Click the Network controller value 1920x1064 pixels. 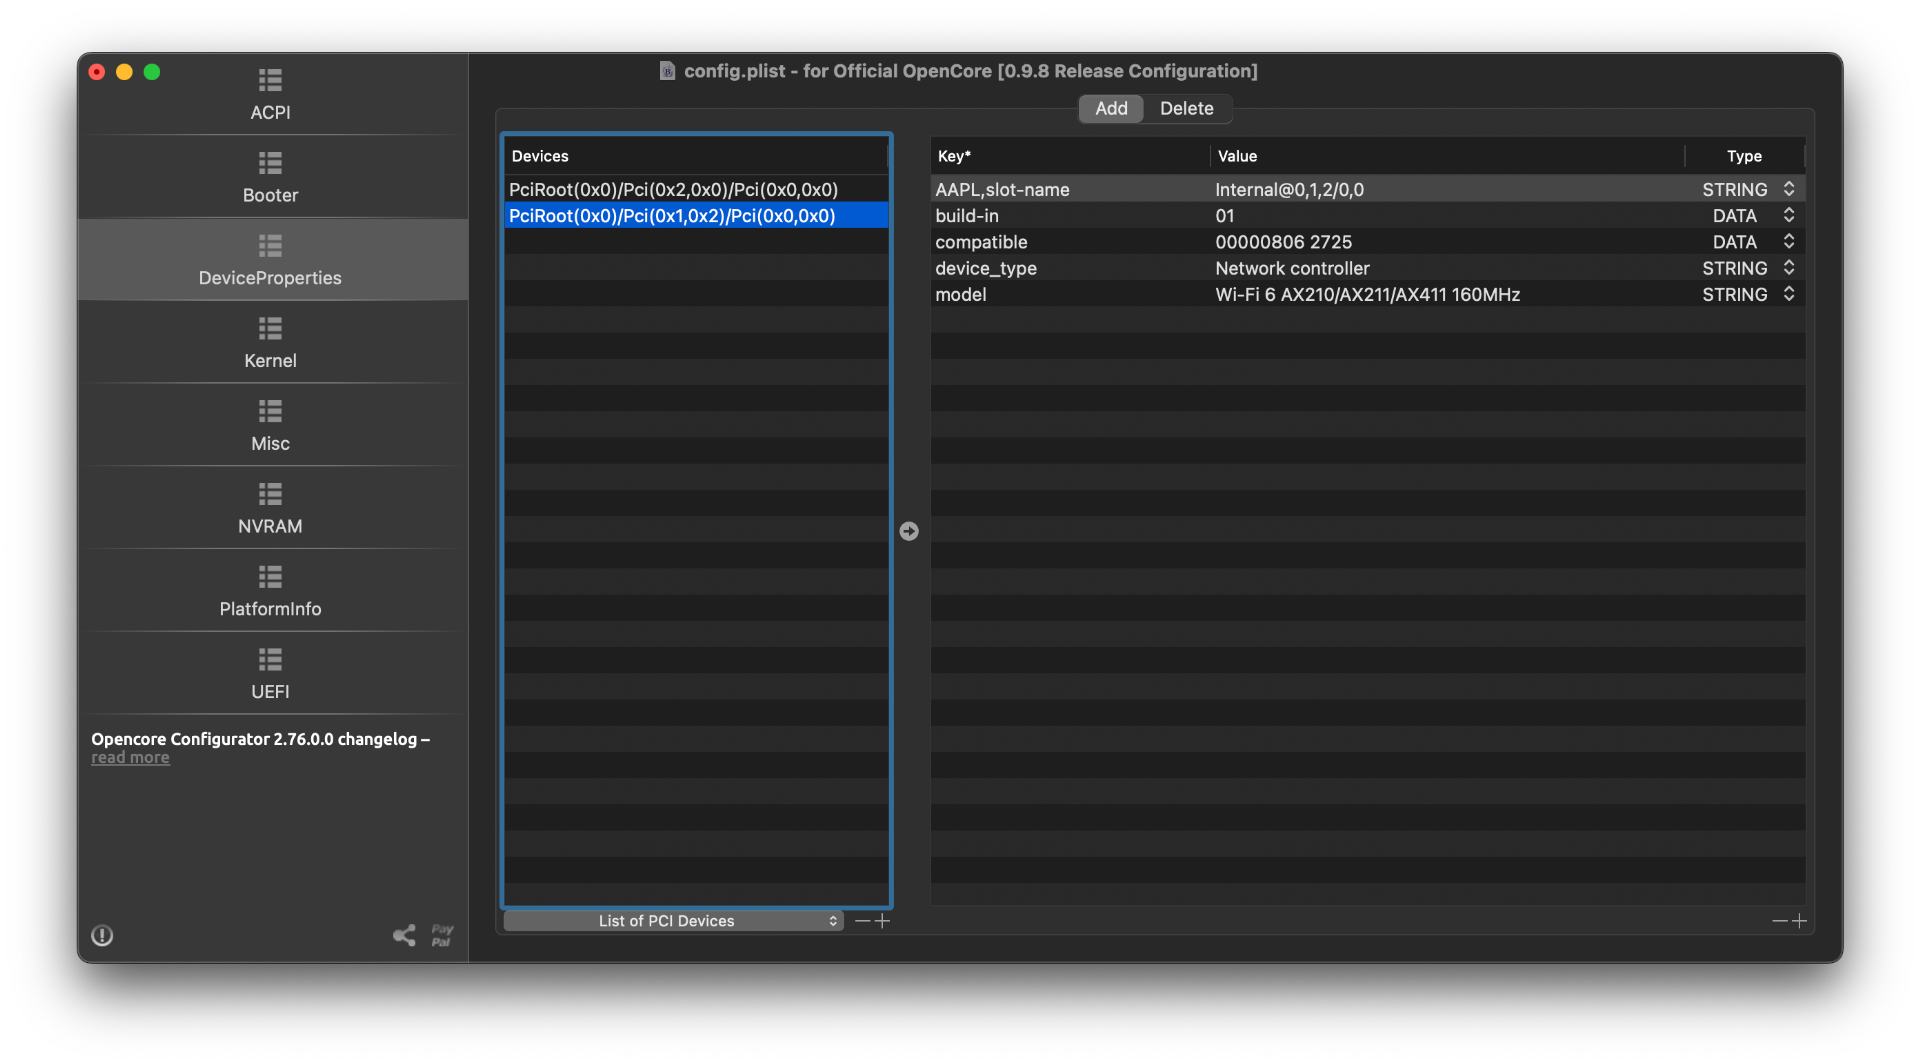click(x=1292, y=268)
